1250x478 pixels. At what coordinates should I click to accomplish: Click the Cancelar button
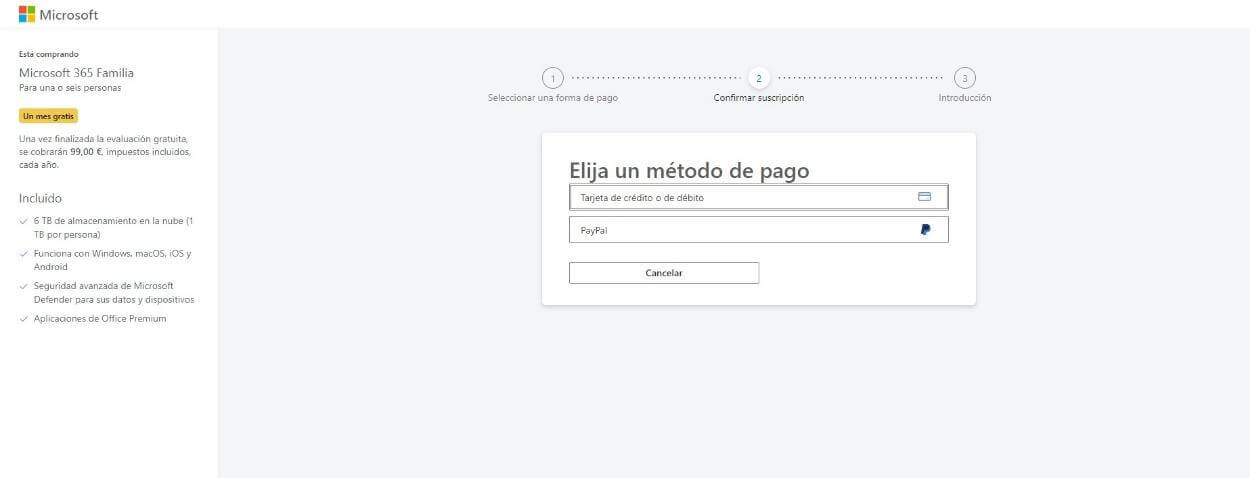click(x=664, y=273)
